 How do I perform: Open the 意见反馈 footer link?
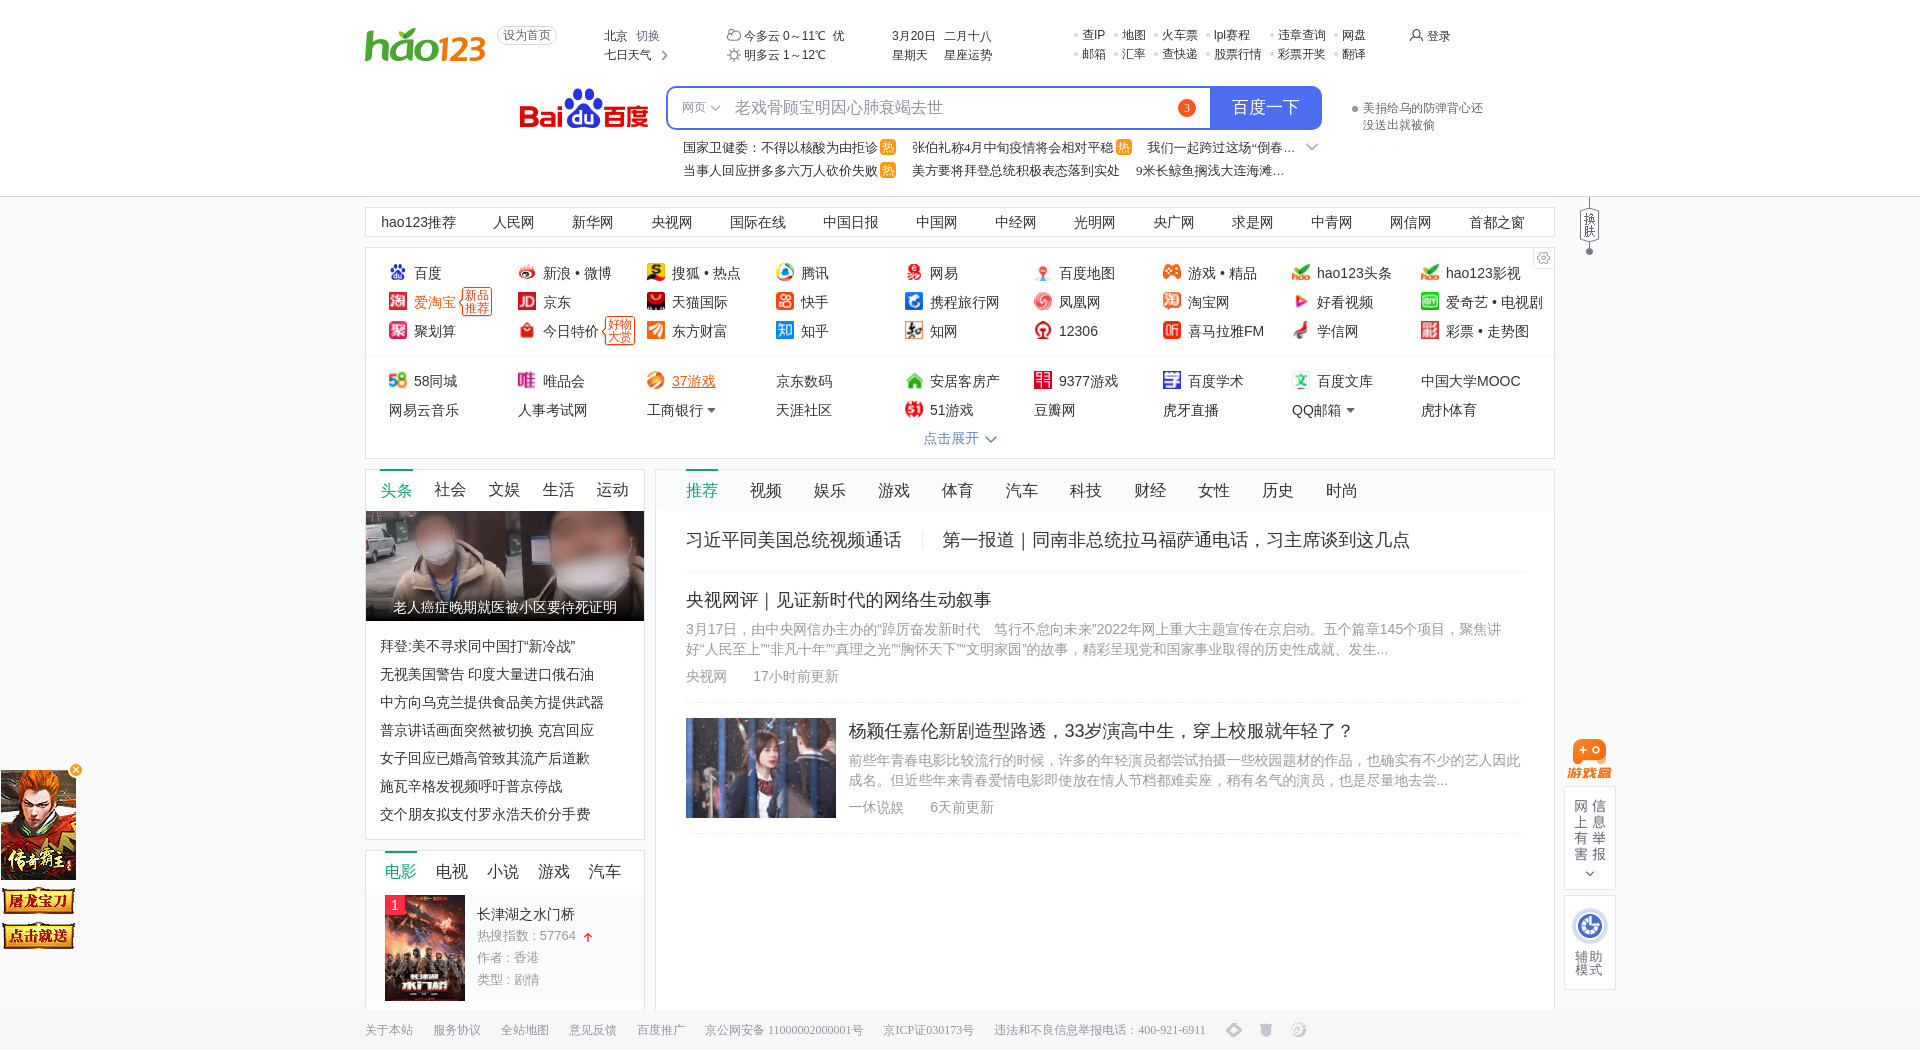593,1030
